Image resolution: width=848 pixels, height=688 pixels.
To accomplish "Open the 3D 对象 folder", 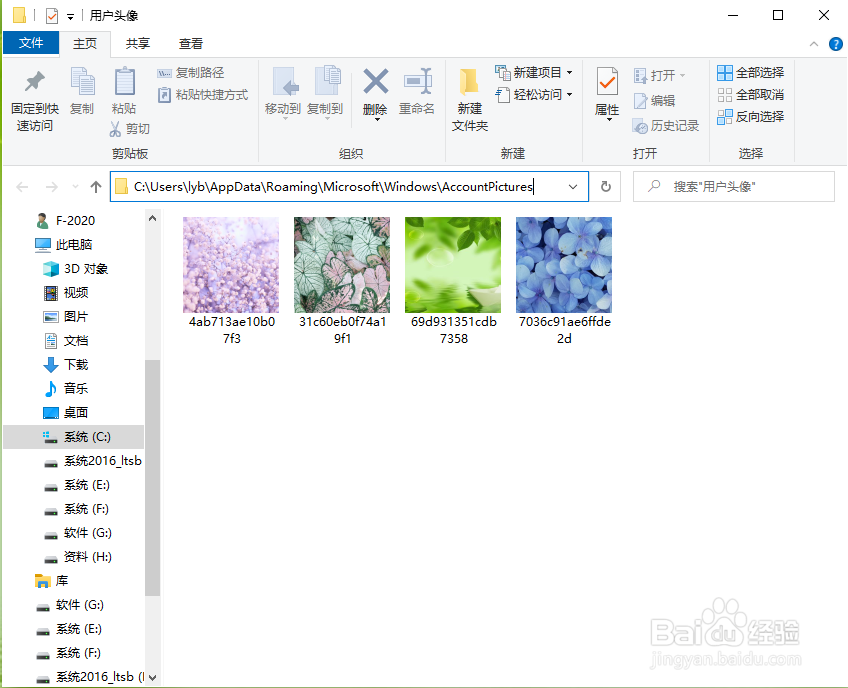I will [x=76, y=269].
